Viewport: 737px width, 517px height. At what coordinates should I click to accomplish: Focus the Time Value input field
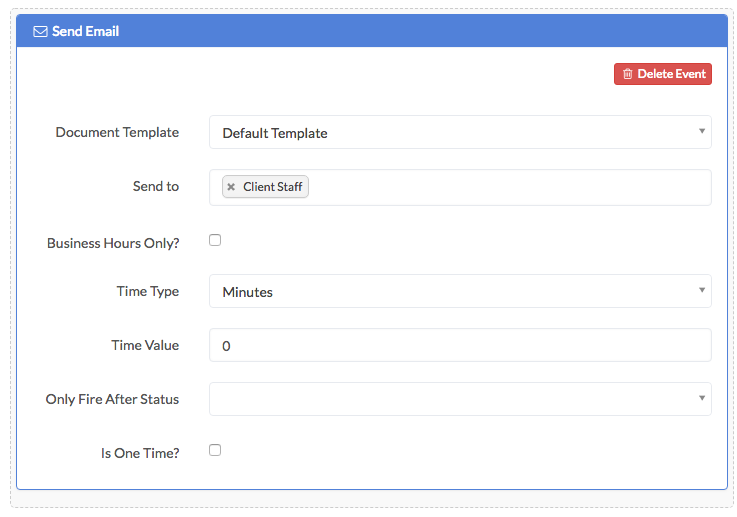[460, 346]
